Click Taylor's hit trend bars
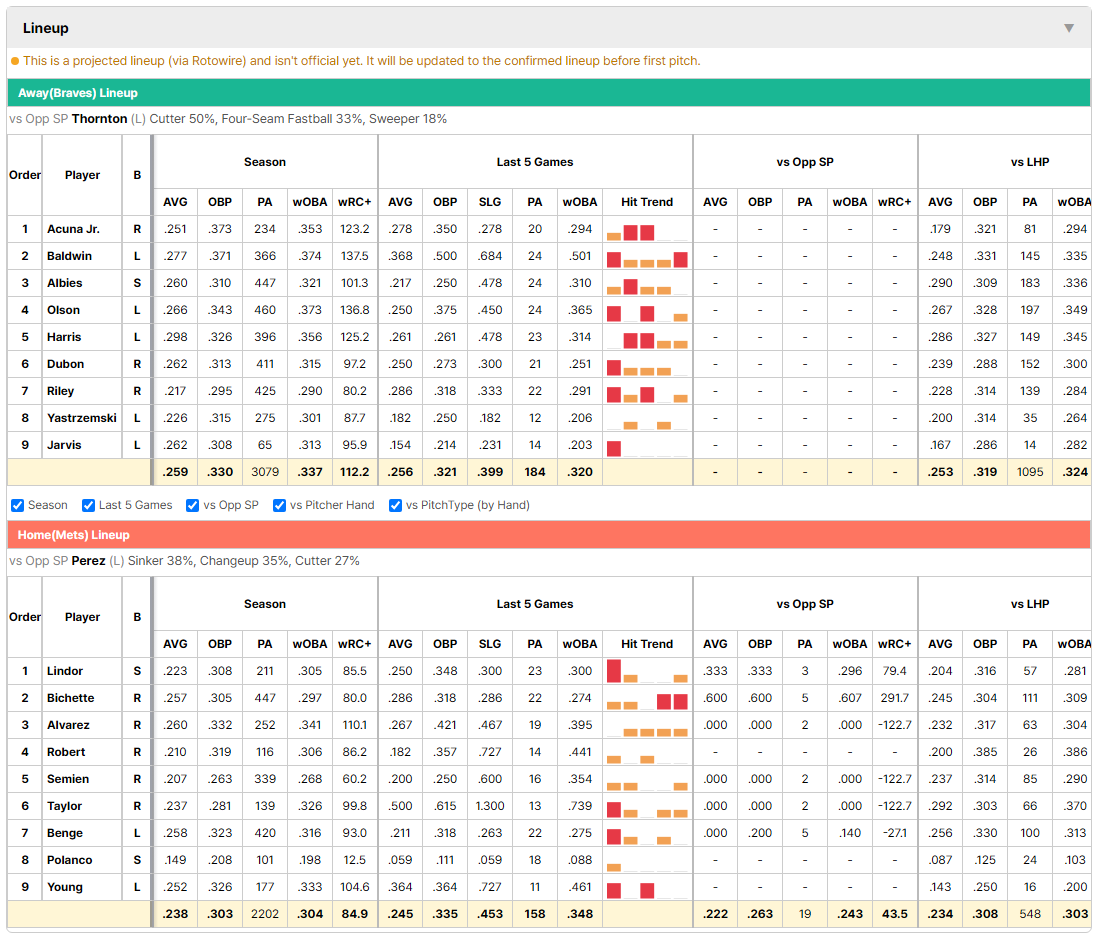Image resolution: width=1098 pixels, height=939 pixels. tap(647, 807)
